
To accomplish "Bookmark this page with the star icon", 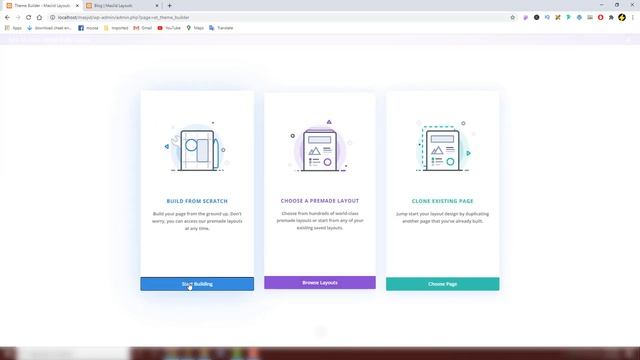I will [513, 18].
